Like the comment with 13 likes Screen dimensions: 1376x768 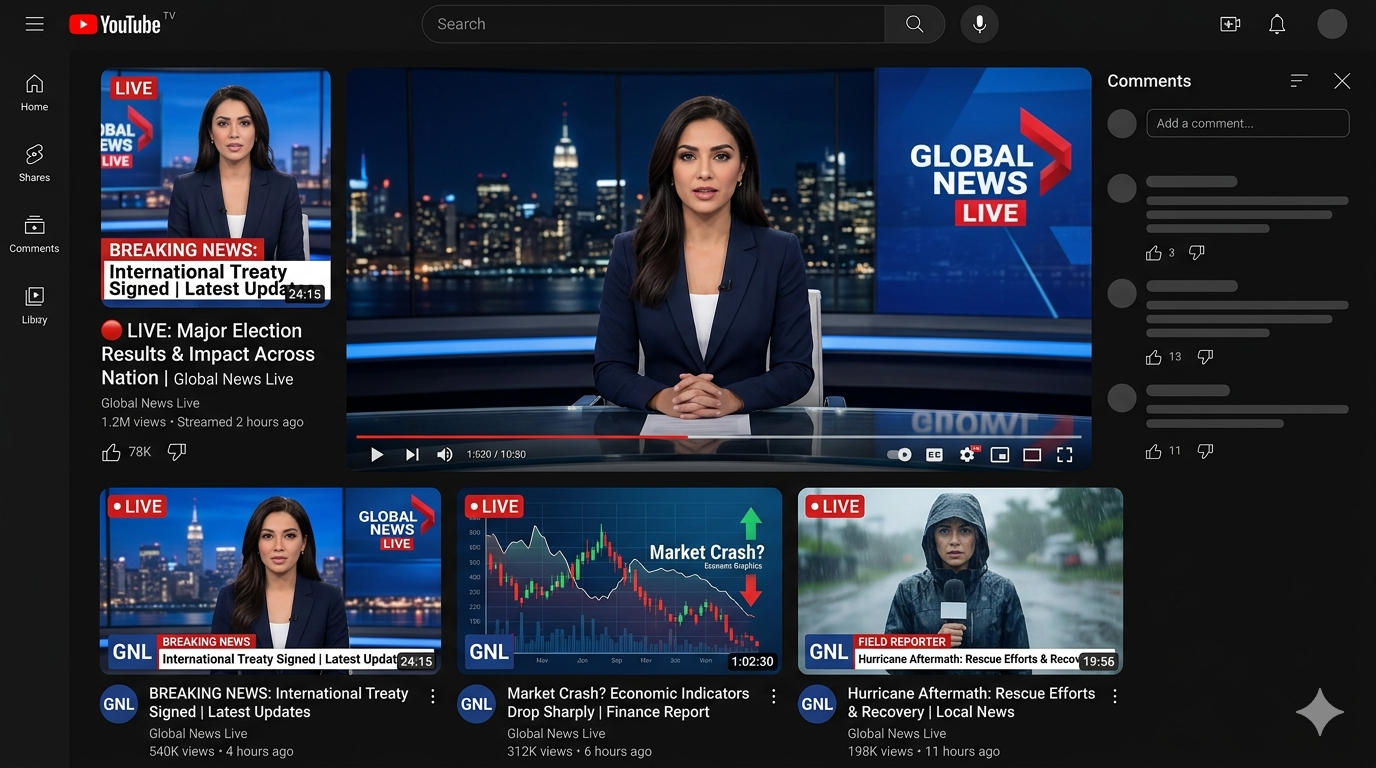tap(1153, 357)
